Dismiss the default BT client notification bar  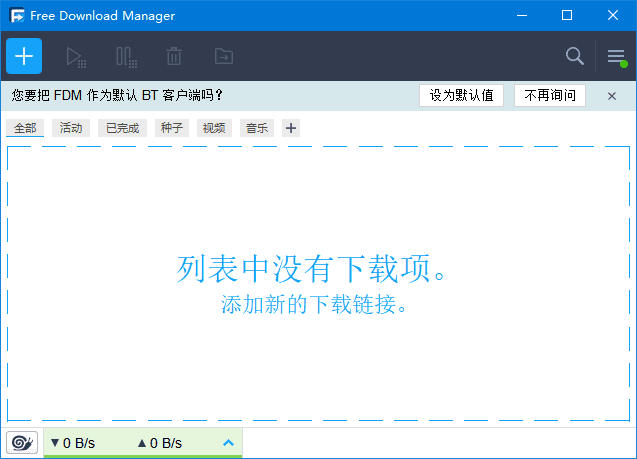[612, 96]
